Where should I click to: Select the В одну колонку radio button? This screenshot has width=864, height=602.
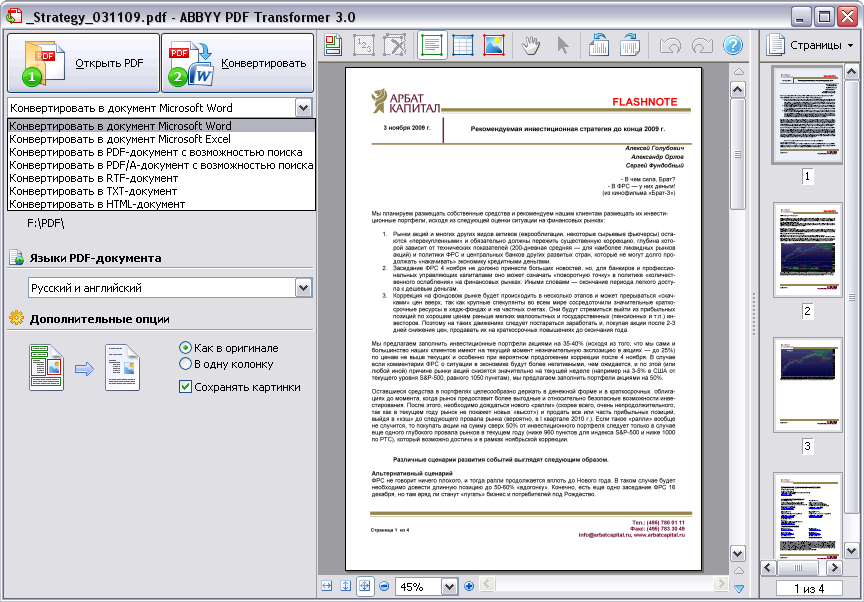click(x=185, y=364)
